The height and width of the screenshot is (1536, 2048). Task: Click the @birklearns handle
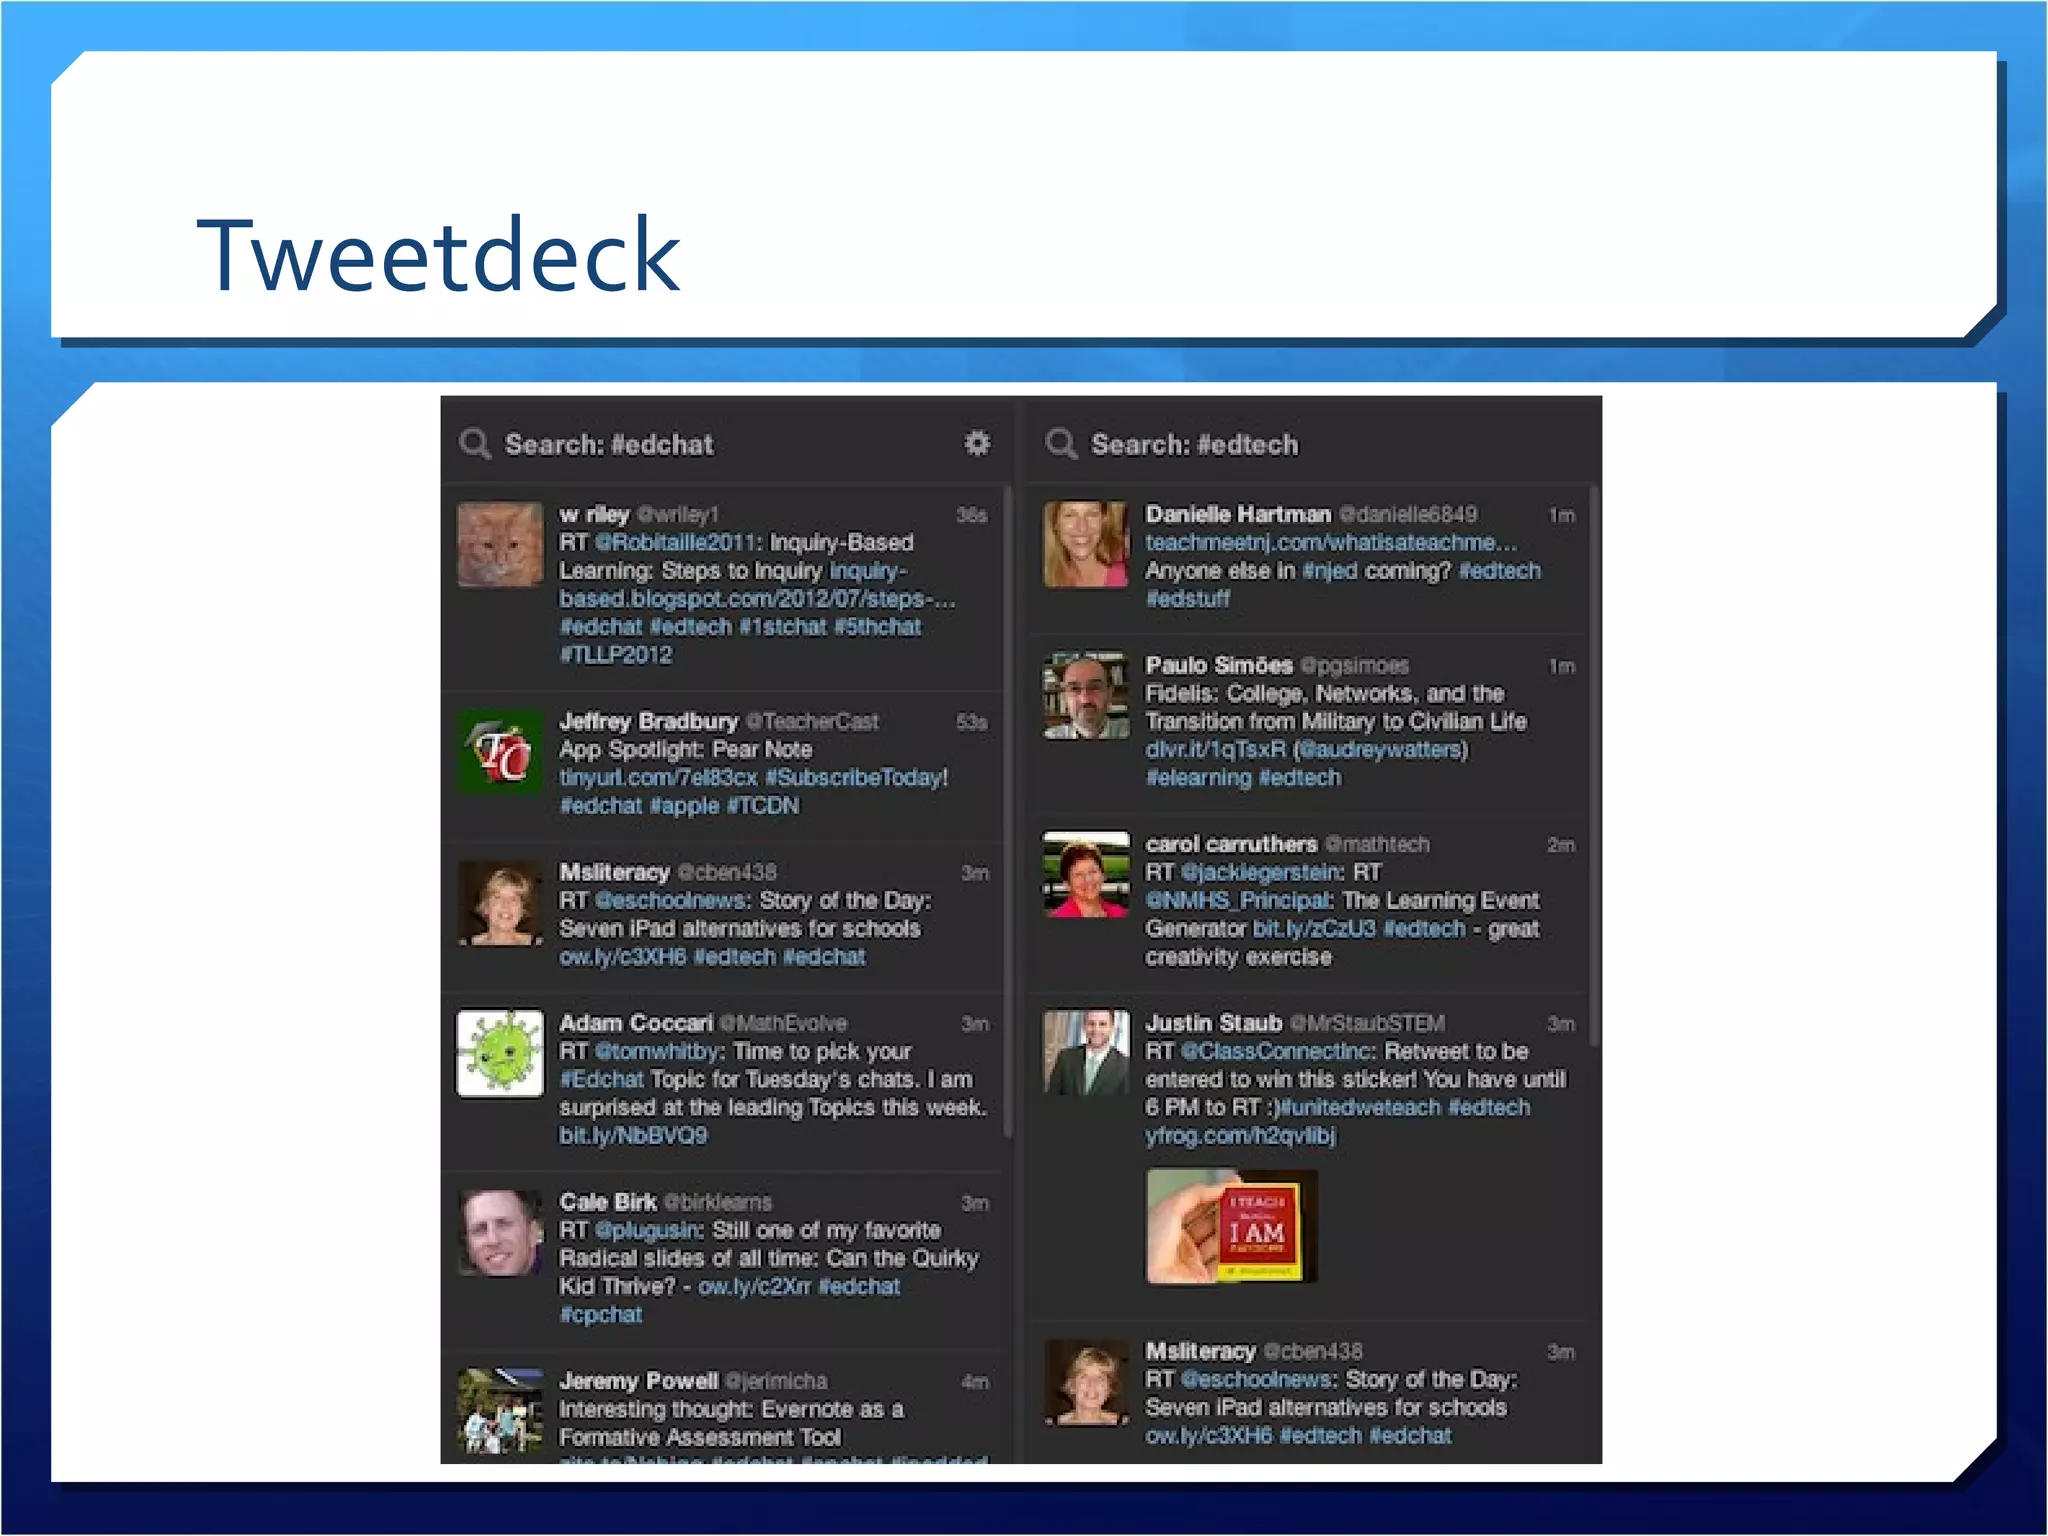(x=718, y=1202)
